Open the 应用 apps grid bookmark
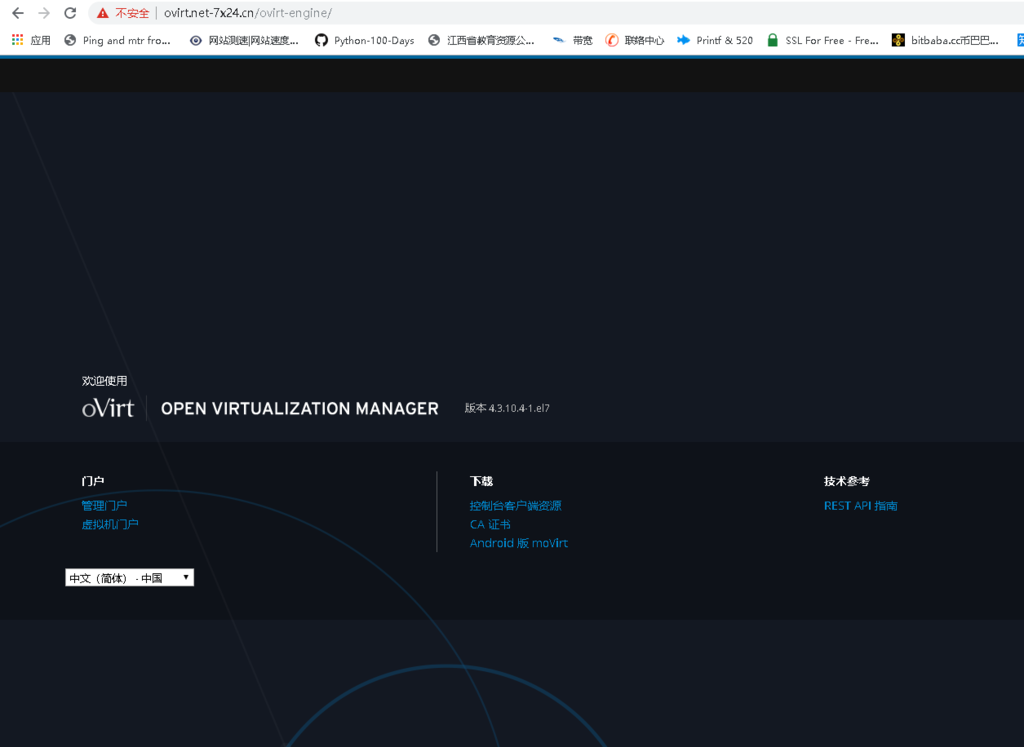The image size is (1024, 747). (31, 40)
